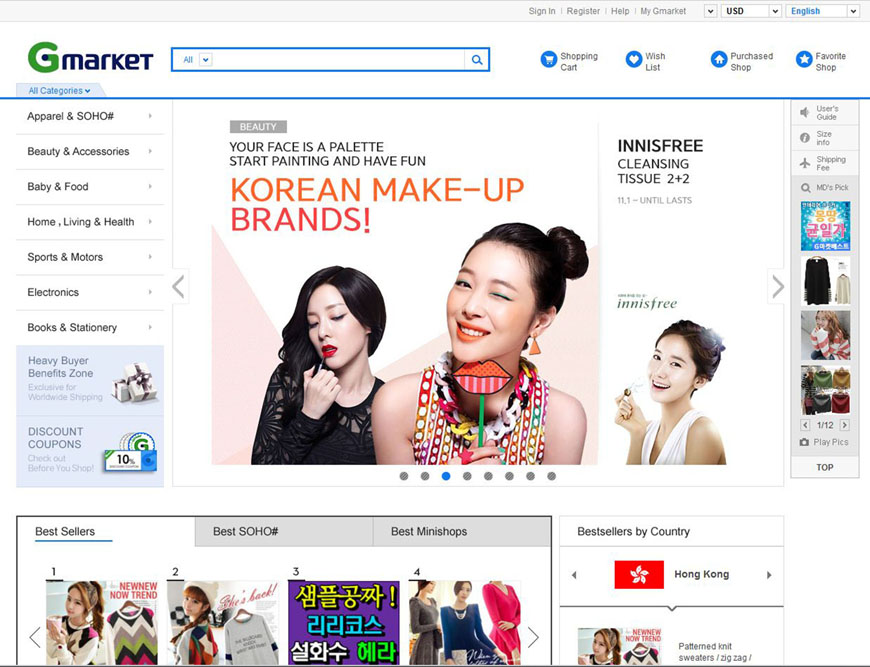Open the My Gmarket link

(x=663, y=11)
